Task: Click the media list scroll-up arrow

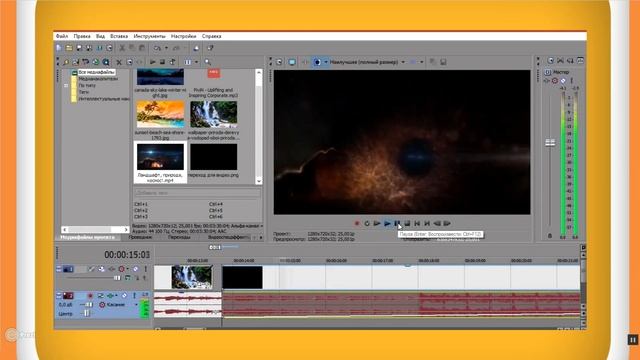Action: 259,72
